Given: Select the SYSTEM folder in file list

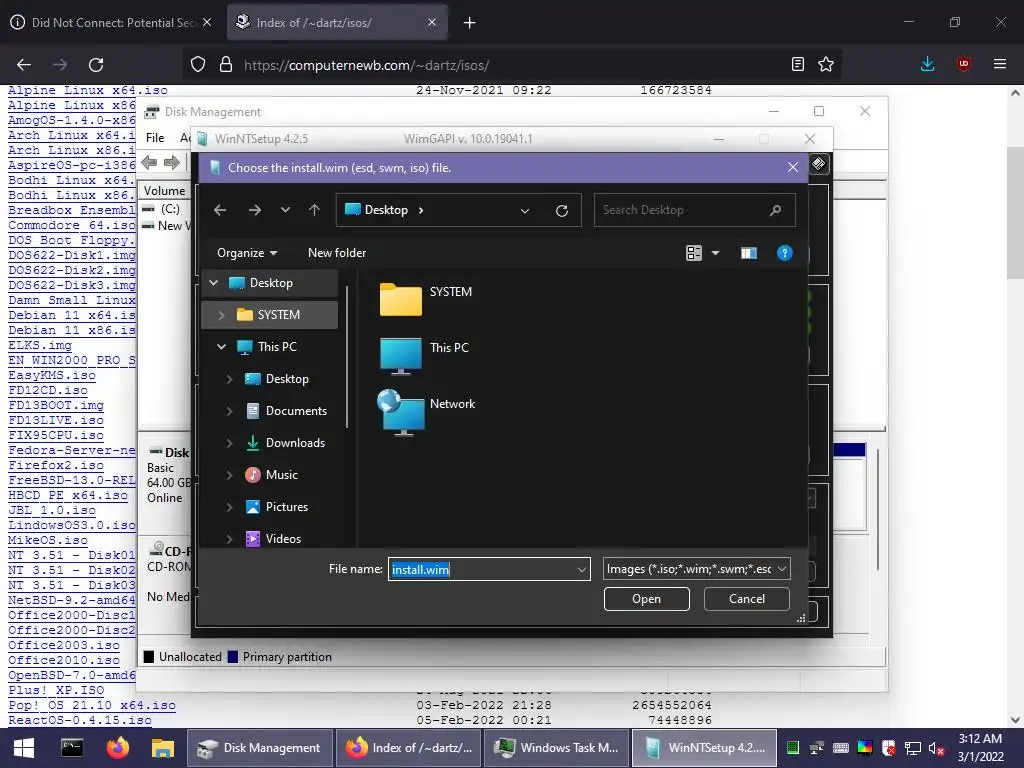Looking at the screenshot, I should (x=426, y=300).
